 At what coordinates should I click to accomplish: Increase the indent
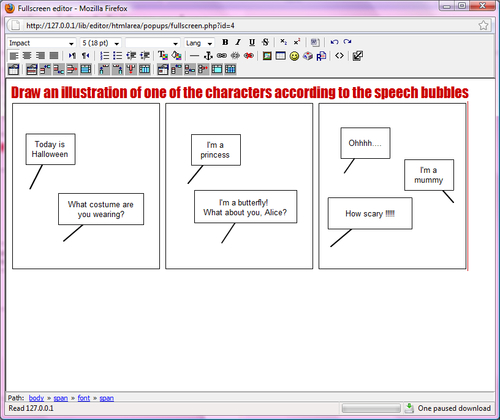pos(144,56)
